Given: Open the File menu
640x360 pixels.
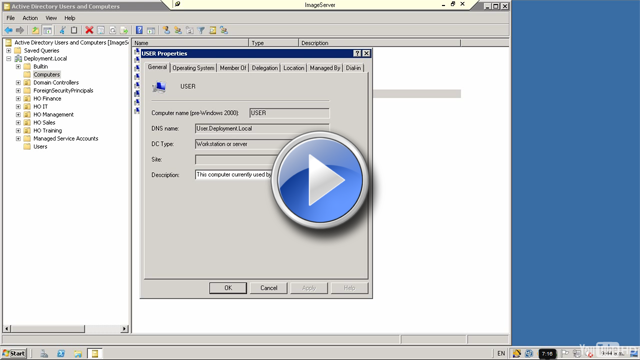Looking at the screenshot, I should (x=11, y=18).
